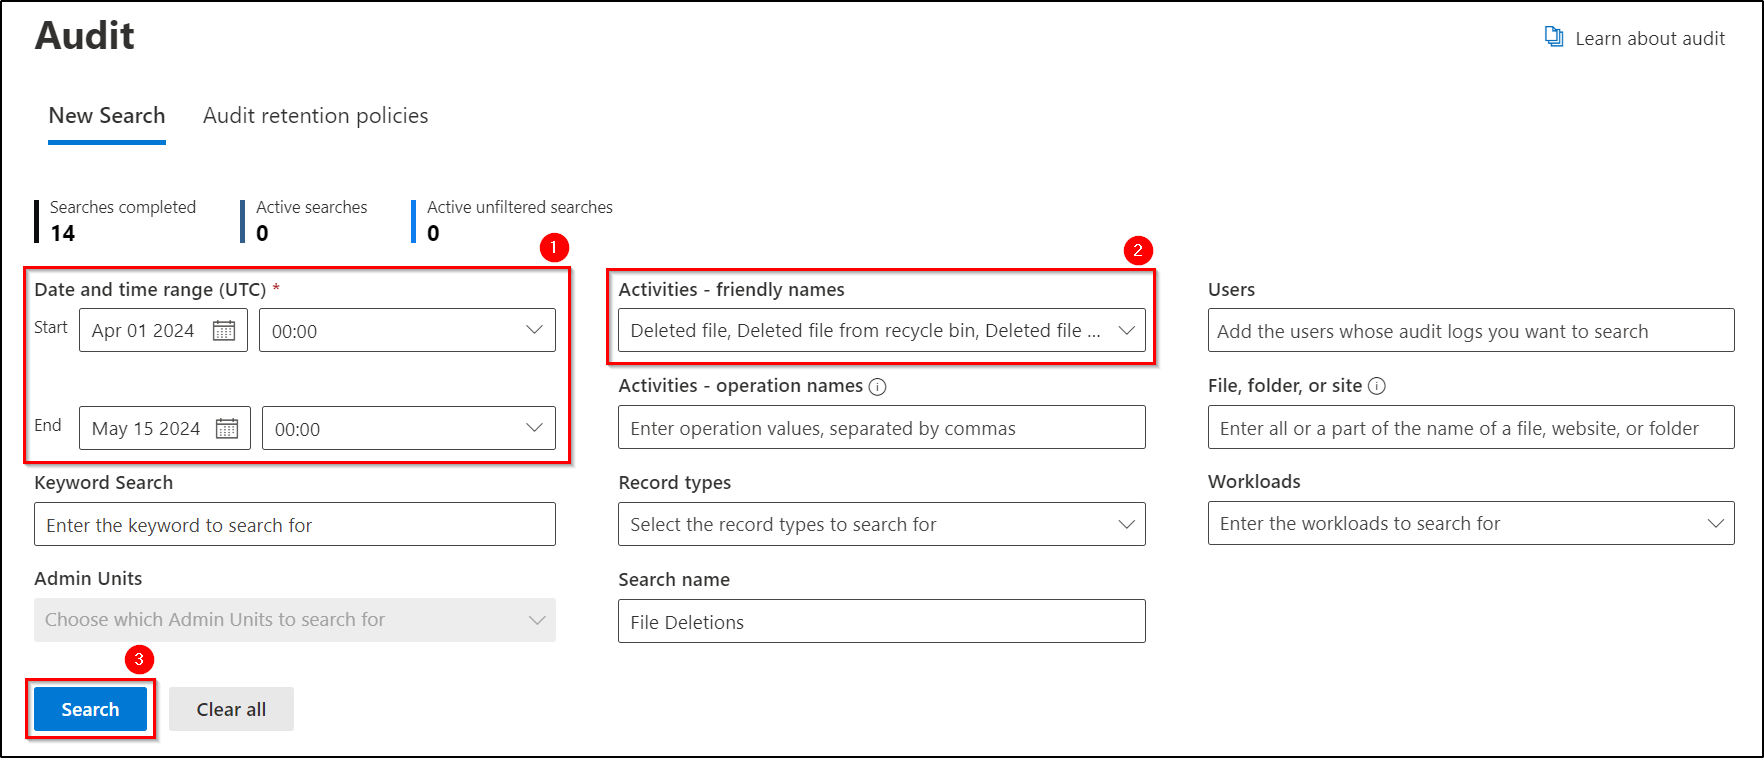
Task: Open the Record types dropdown
Action: [x=1126, y=524]
